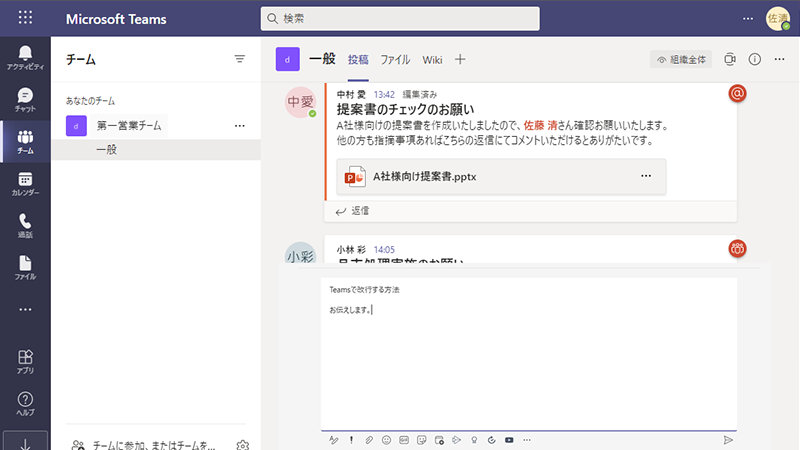Open manage teams gear icon
The image size is (800, 450).
pos(243,445)
